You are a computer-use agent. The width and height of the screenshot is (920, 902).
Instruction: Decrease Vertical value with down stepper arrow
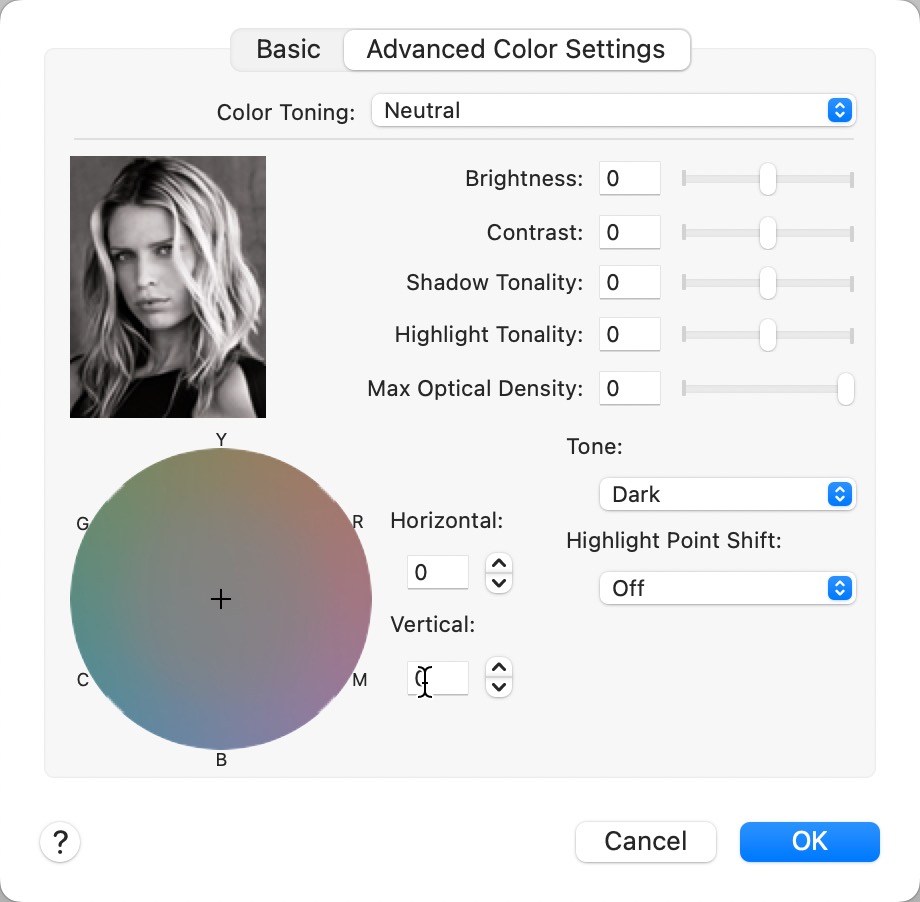498,687
